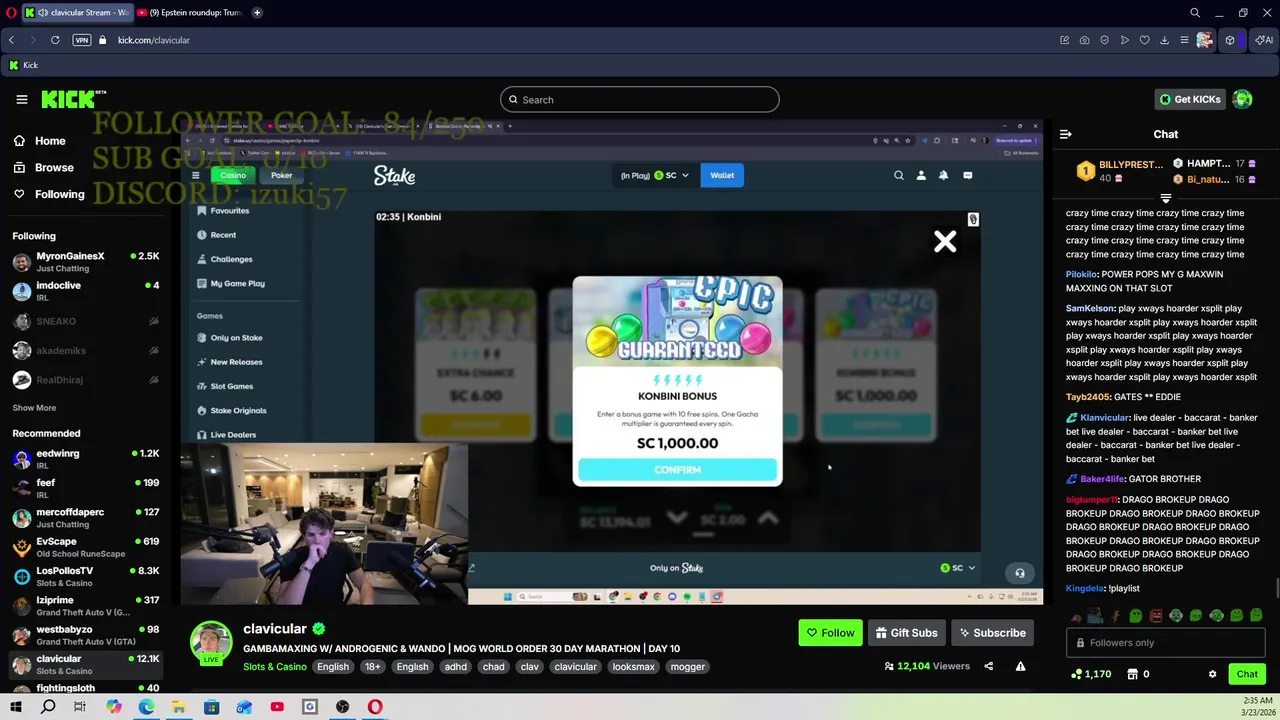The width and height of the screenshot is (1280, 720).
Task: Open the bottom SC currency dropdown
Action: coord(958,568)
